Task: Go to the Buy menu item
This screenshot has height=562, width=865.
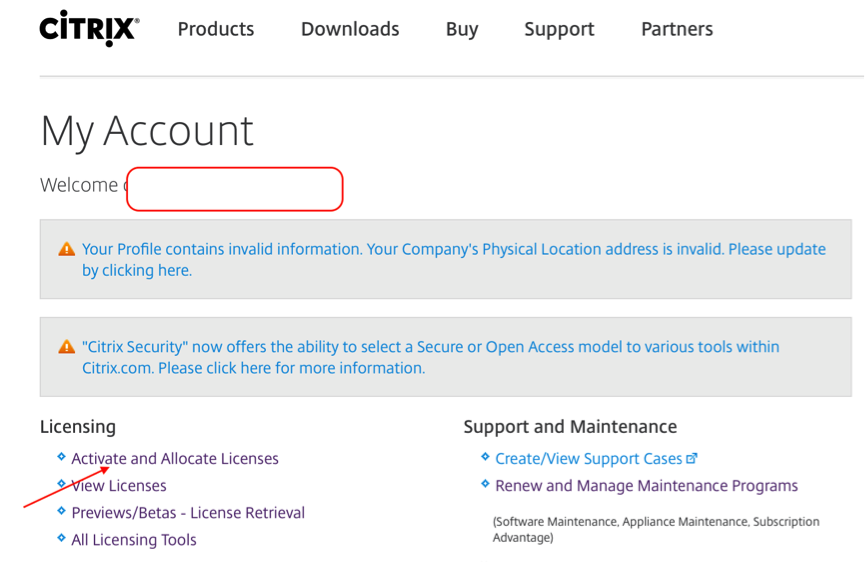Action: tap(462, 29)
